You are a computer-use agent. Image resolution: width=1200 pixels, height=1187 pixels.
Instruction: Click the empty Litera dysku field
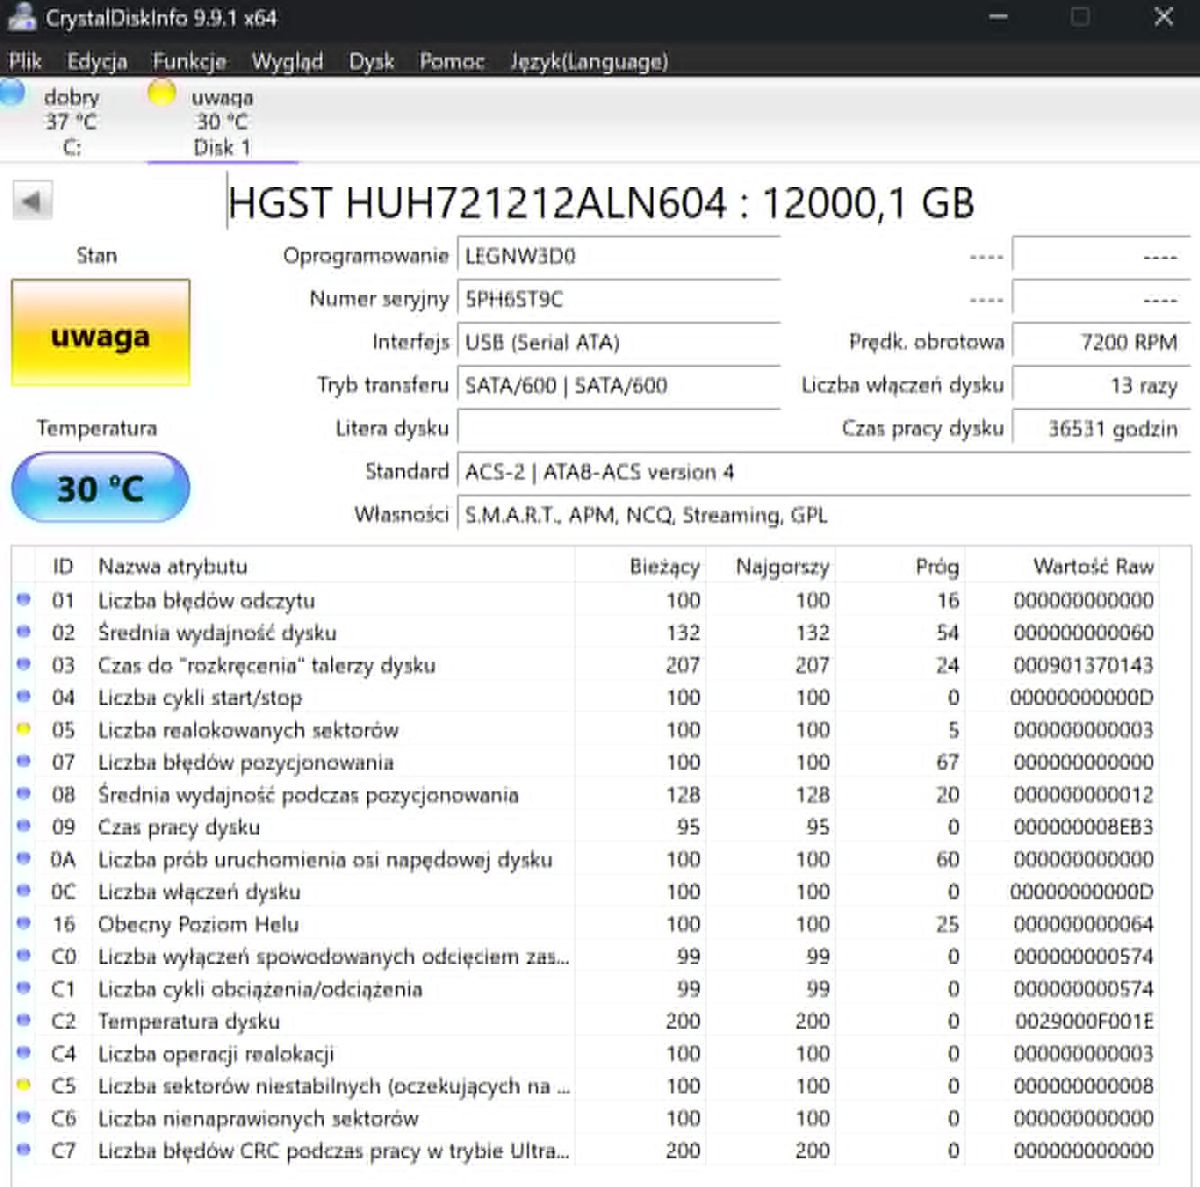pos(618,428)
